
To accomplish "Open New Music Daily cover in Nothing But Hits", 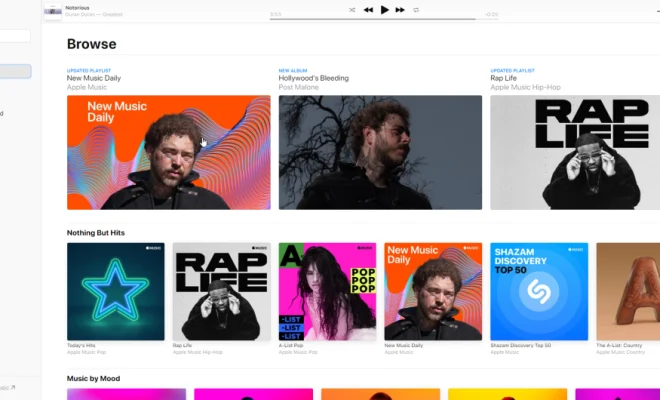I will coord(433,291).
